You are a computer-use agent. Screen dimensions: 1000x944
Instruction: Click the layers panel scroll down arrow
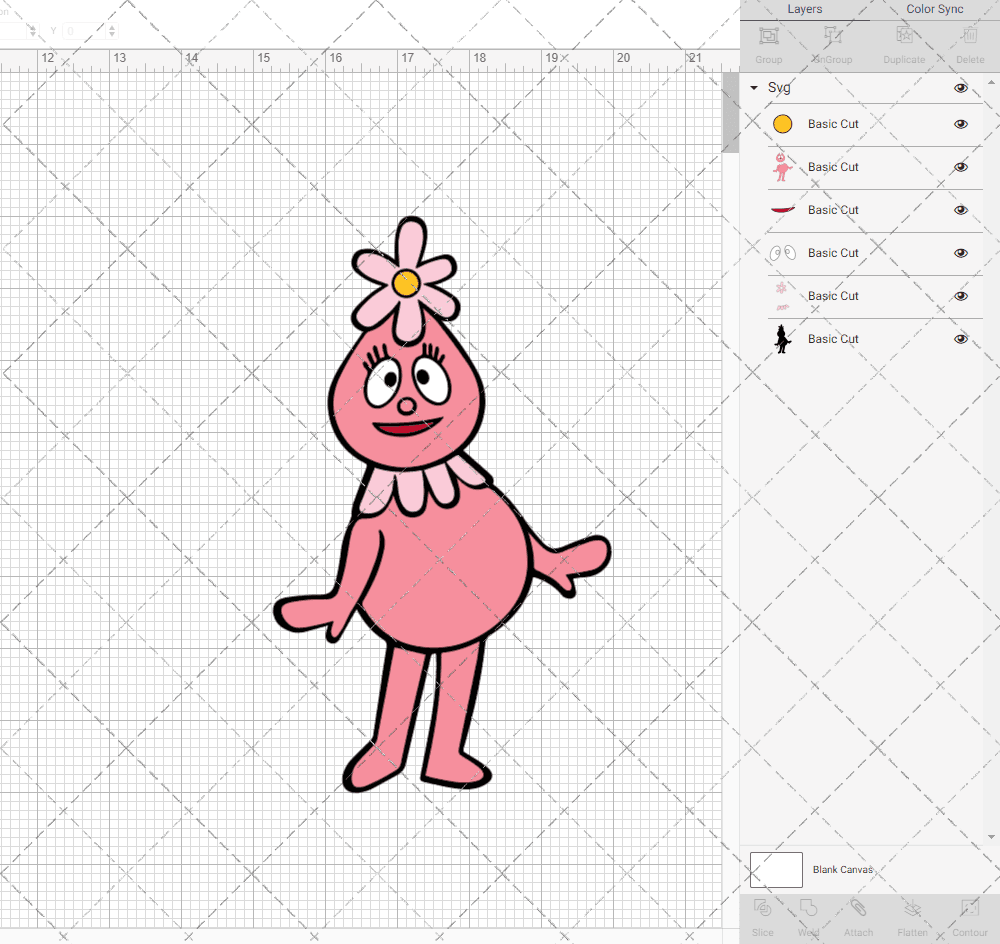[990, 837]
